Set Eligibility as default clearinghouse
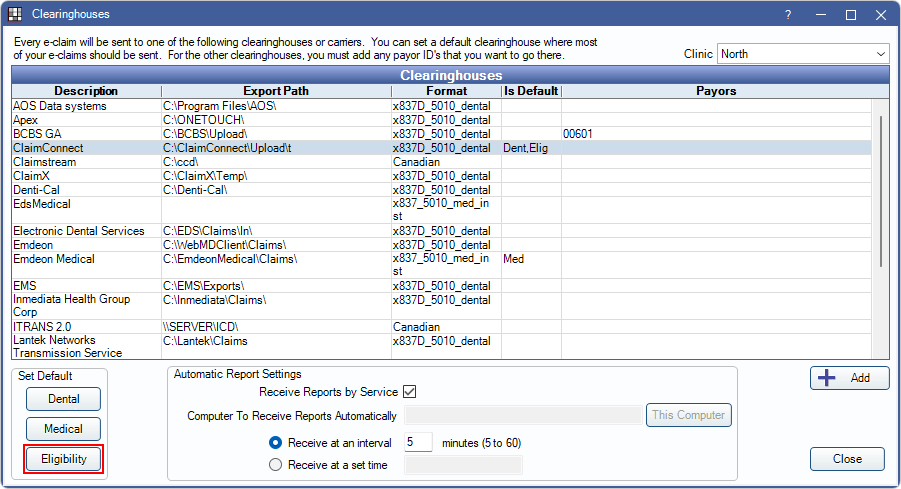 pos(63,459)
